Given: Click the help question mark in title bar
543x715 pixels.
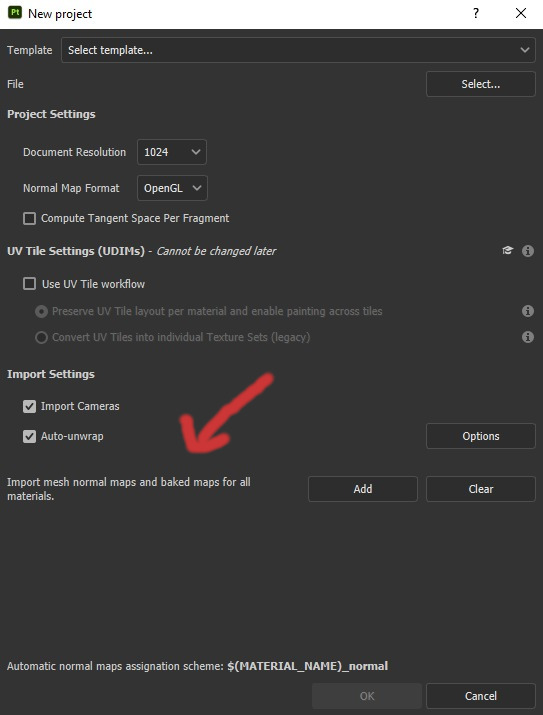Looking at the screenshot, I should pos(476,13).
